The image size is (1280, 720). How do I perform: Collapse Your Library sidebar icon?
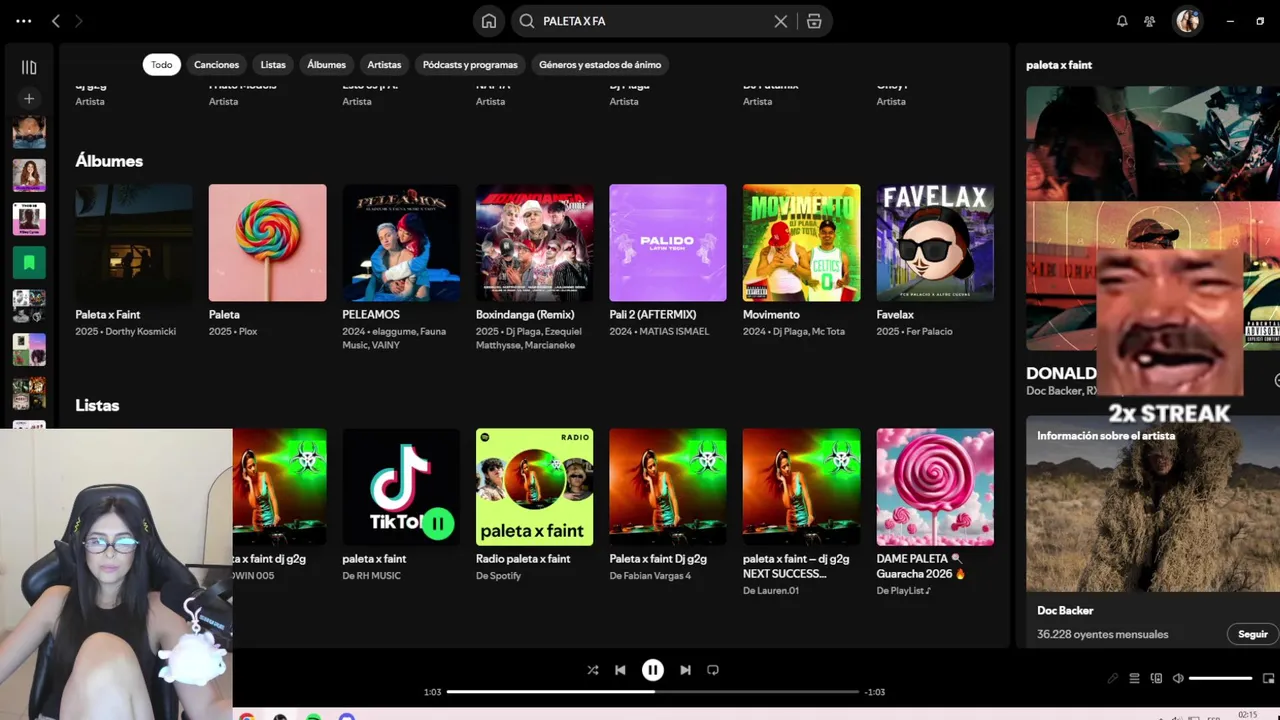click(x=29, y=67)
